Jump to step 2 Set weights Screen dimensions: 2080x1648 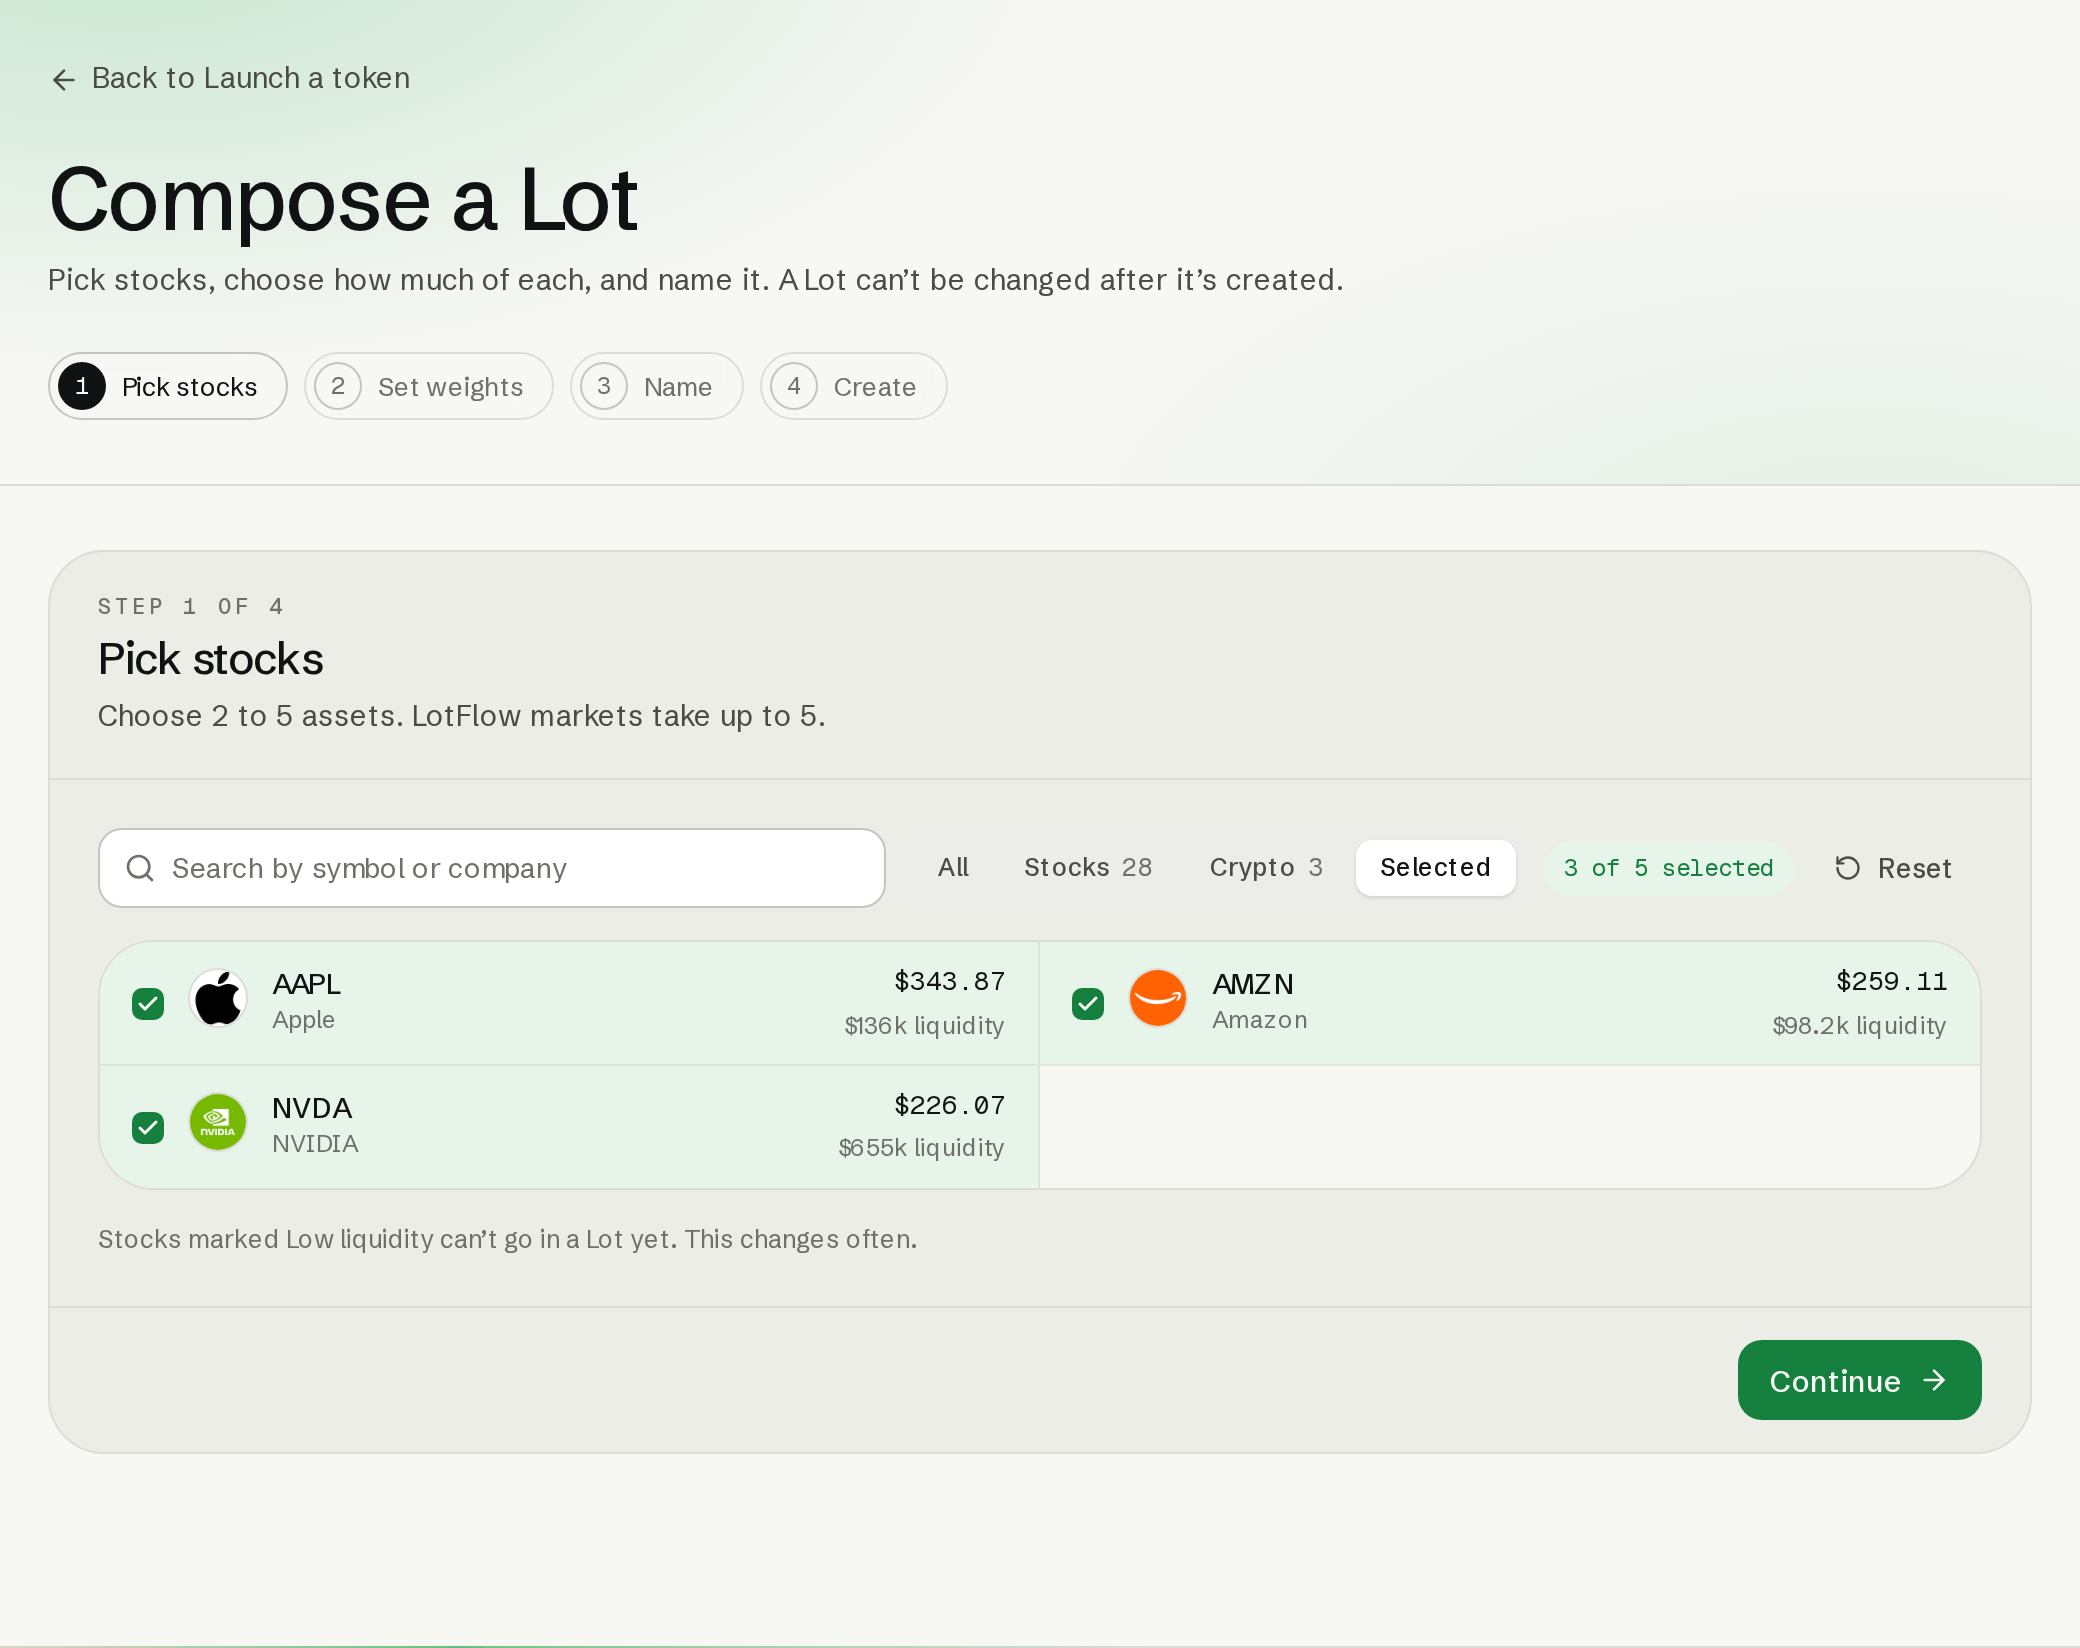coord(429,386)
